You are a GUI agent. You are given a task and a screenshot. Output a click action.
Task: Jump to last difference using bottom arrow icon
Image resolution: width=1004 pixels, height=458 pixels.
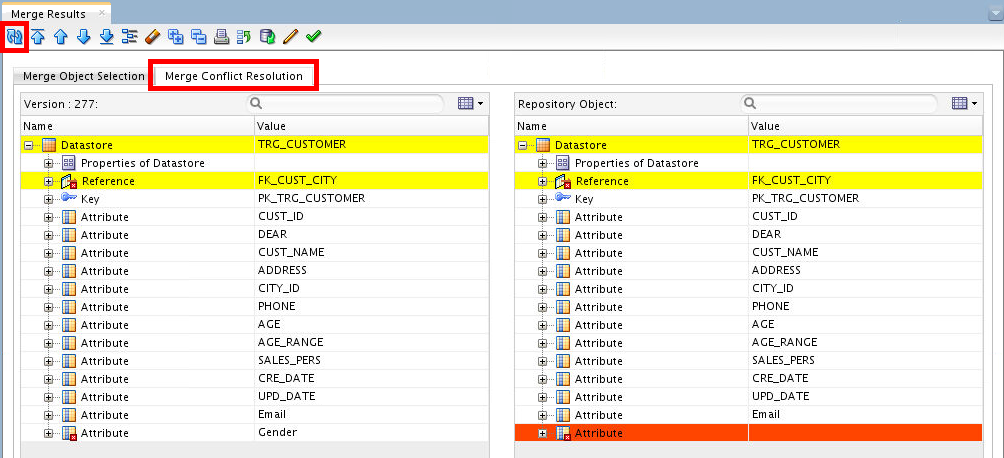(x=107, y=37)
